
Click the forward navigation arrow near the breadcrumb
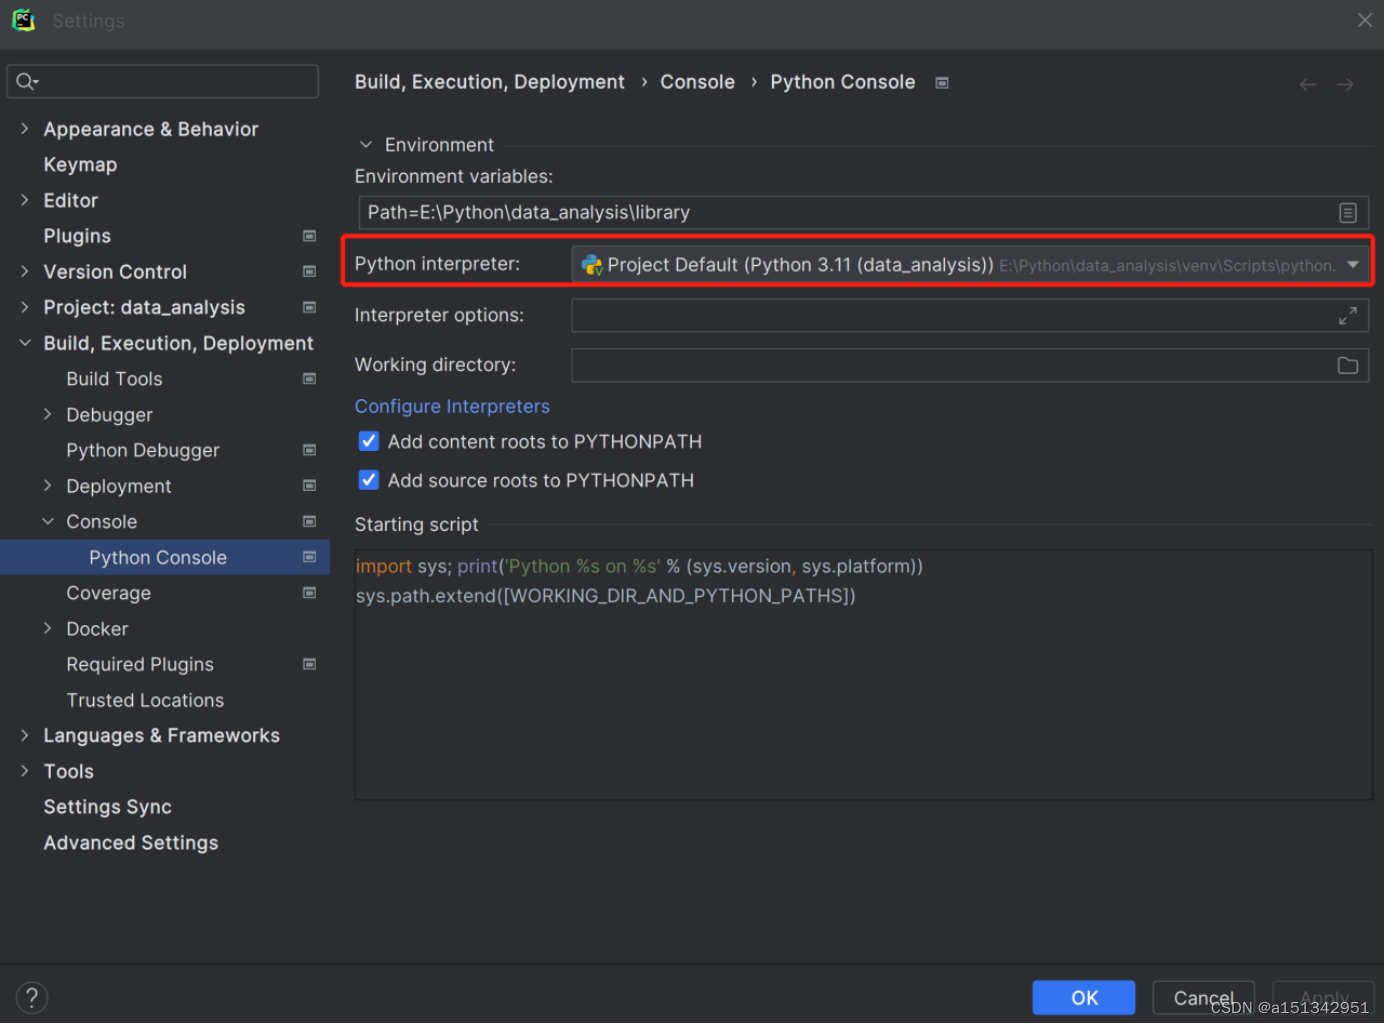pos(1345,84)
